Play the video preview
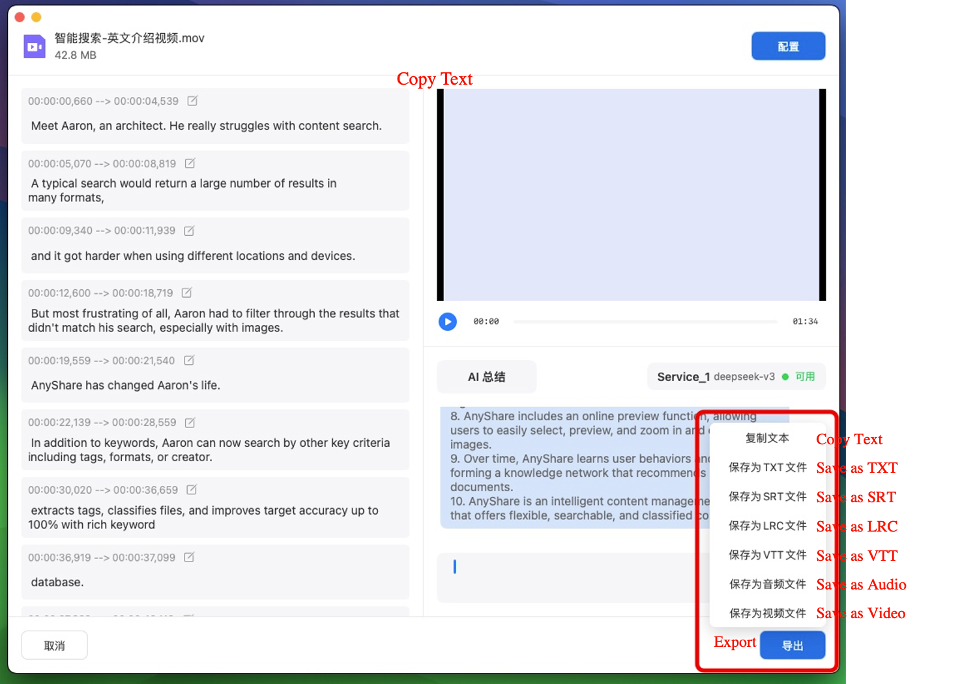Screen dimensions: 976x684 (448, 322)
